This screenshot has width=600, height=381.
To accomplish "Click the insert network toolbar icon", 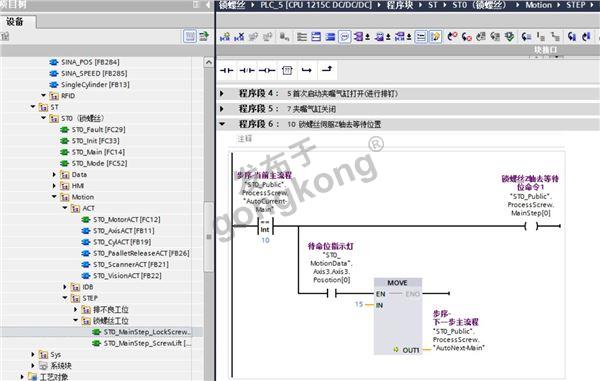I will click(x=225, y=37).
